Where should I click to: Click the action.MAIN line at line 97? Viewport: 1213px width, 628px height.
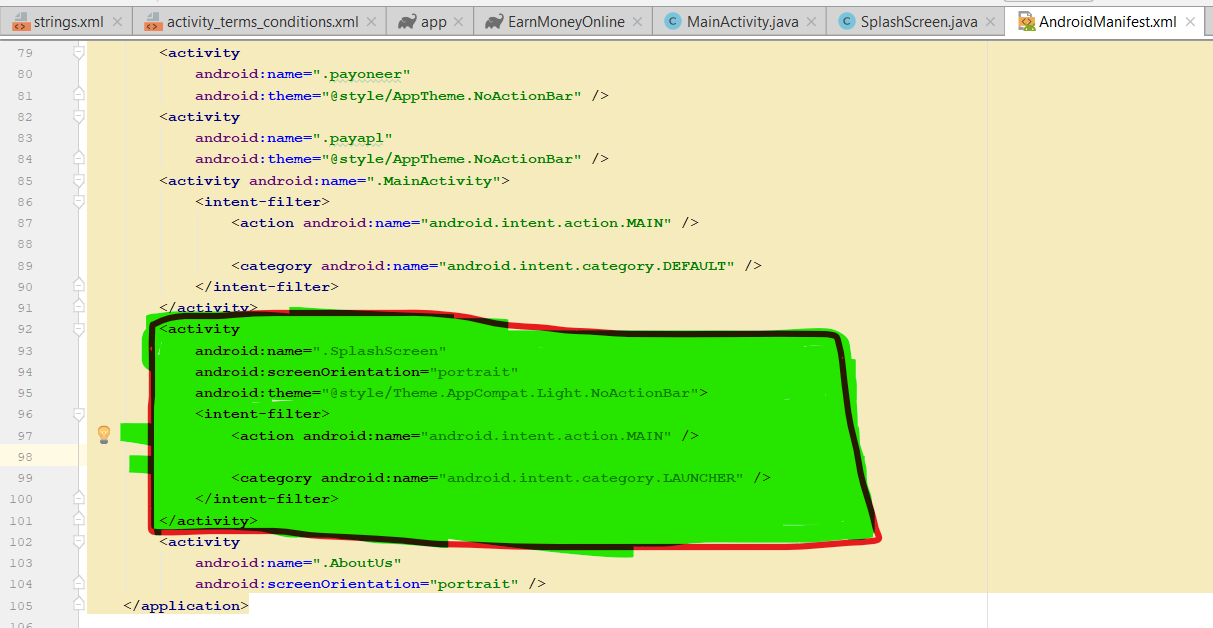[x=465, y=436]
